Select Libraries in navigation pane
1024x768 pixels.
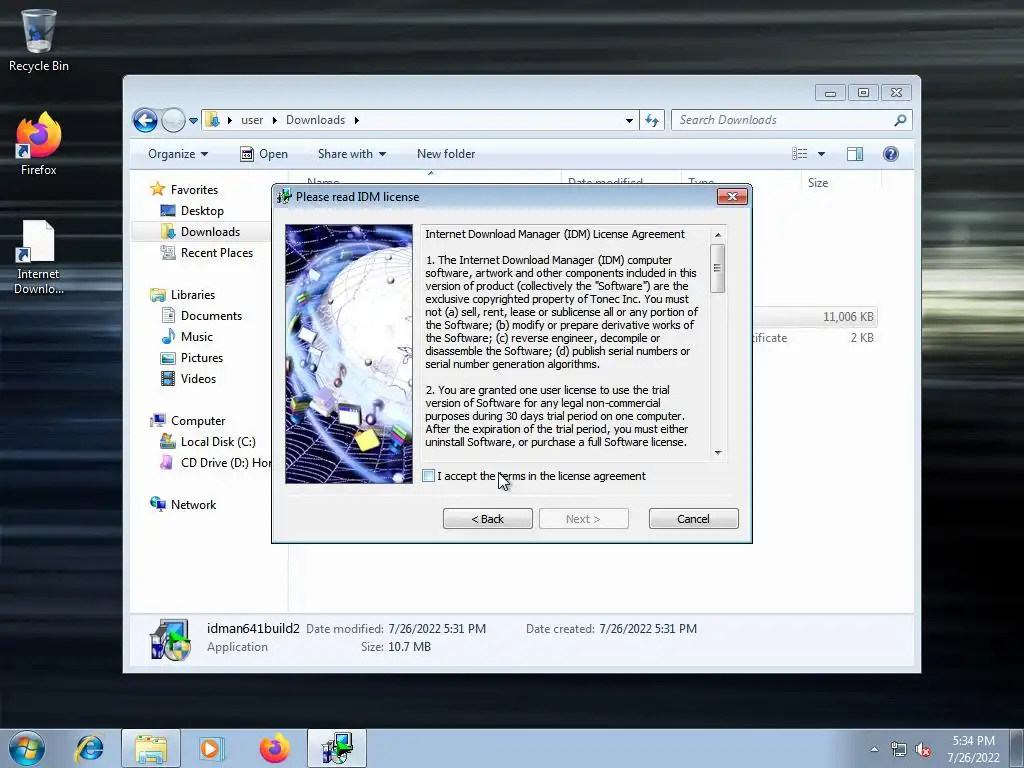pos(193,295)
